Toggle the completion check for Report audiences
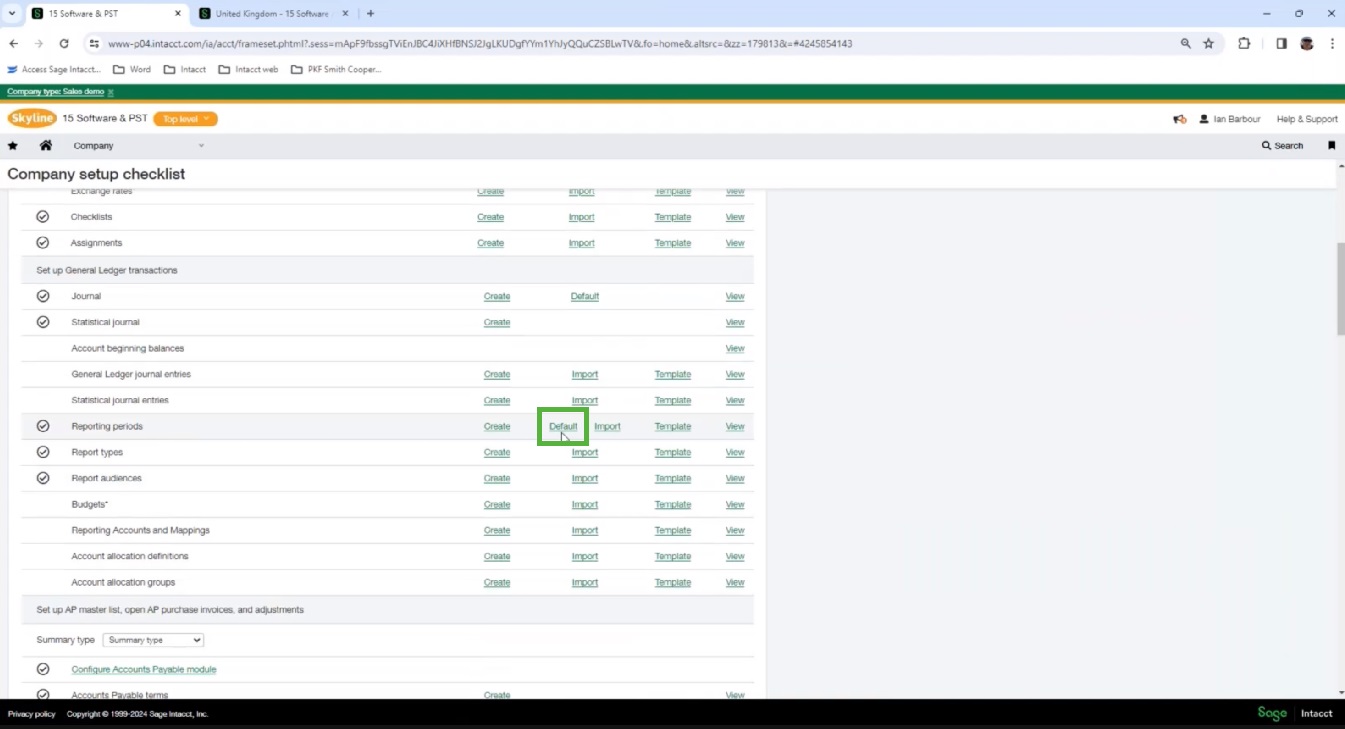 [43, 477]
